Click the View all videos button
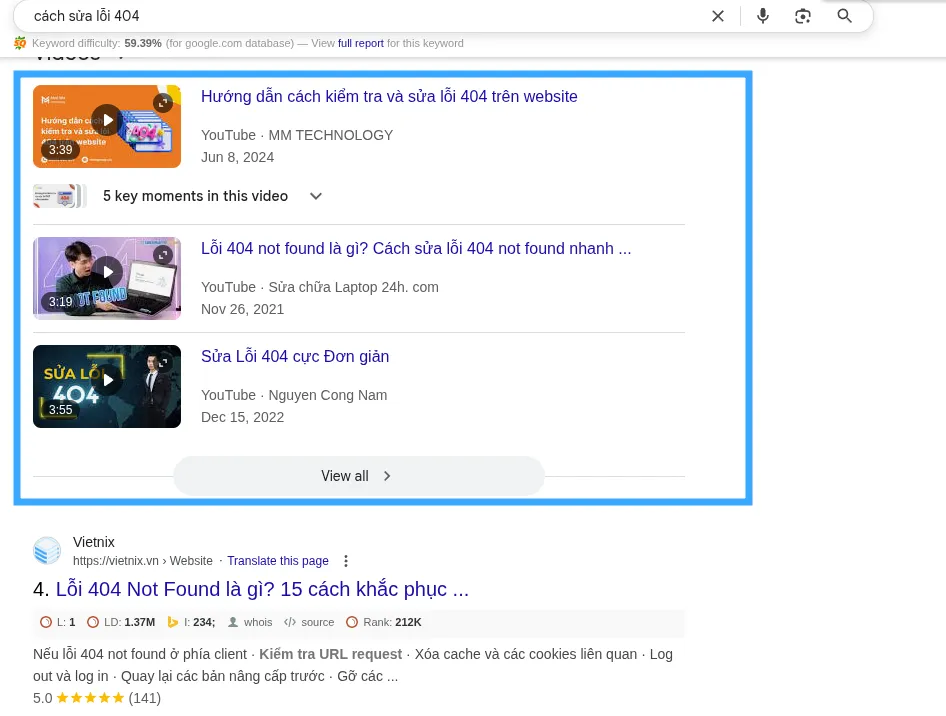 (x=358, y=475)
